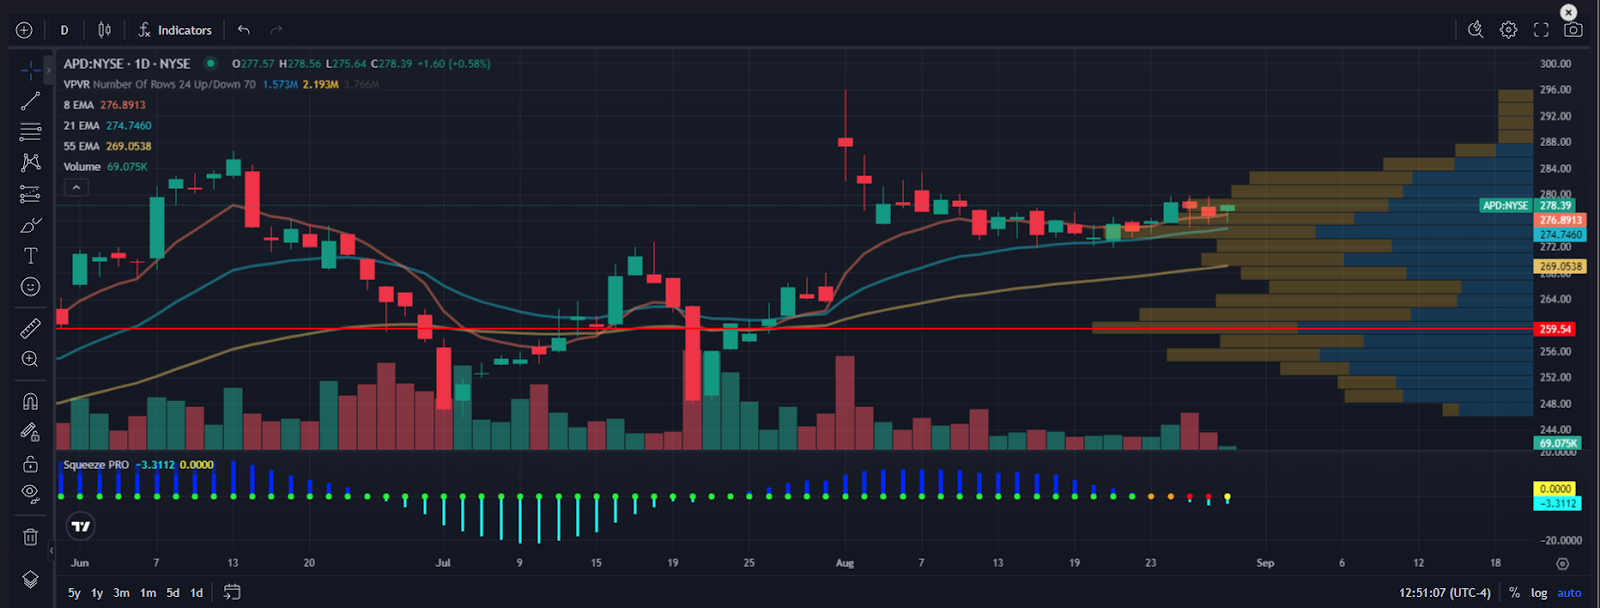Image resolution: width=1600 pixels, height=608 pixels.
Task: Set range to 5d
Action: pos(173,593)
